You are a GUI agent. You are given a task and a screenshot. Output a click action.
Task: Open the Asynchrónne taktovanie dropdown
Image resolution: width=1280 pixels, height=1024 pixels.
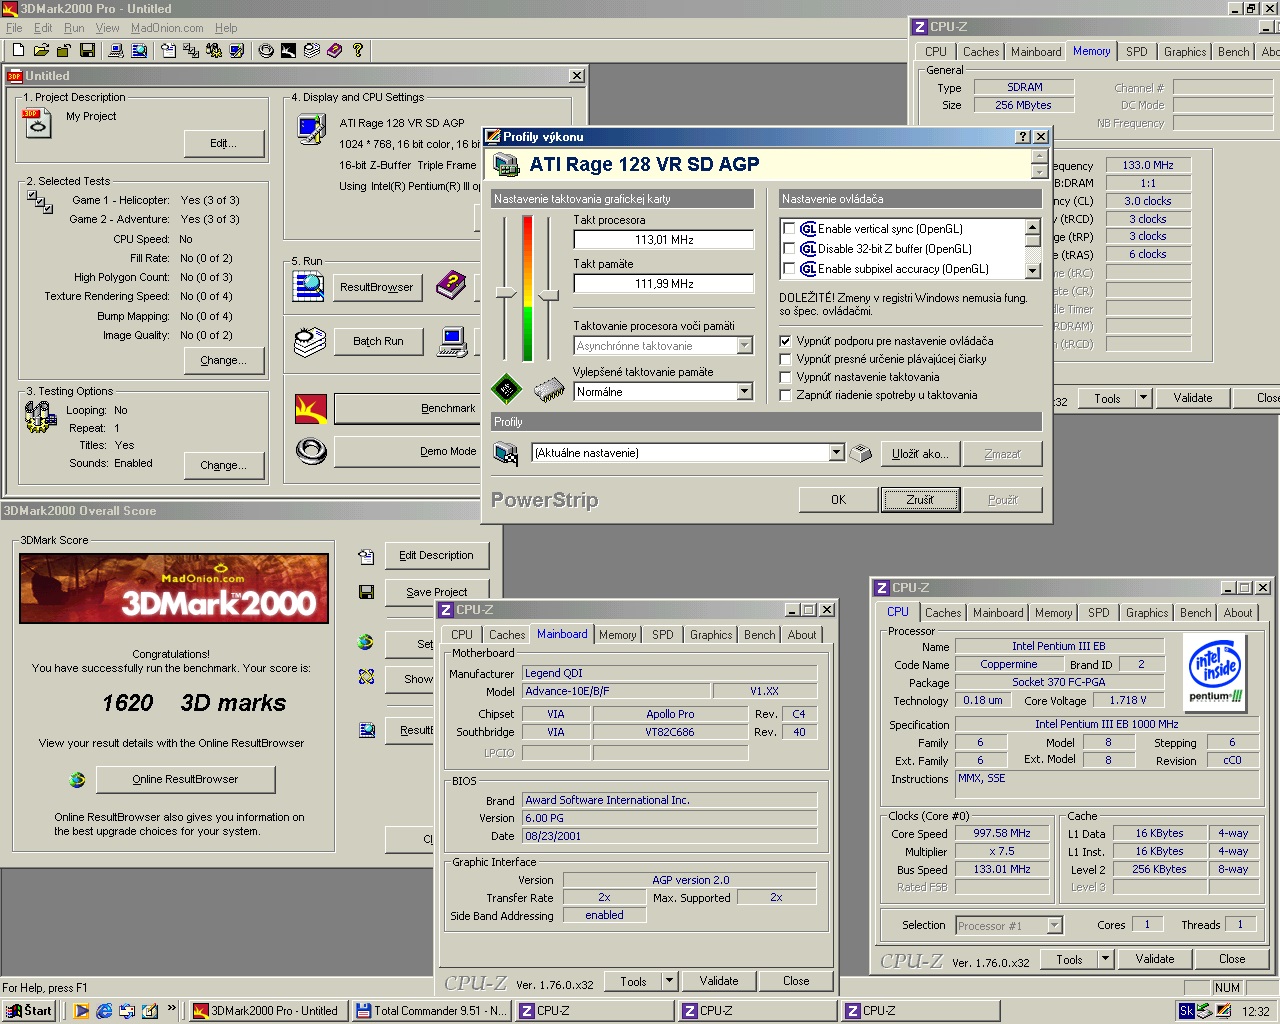744,346
